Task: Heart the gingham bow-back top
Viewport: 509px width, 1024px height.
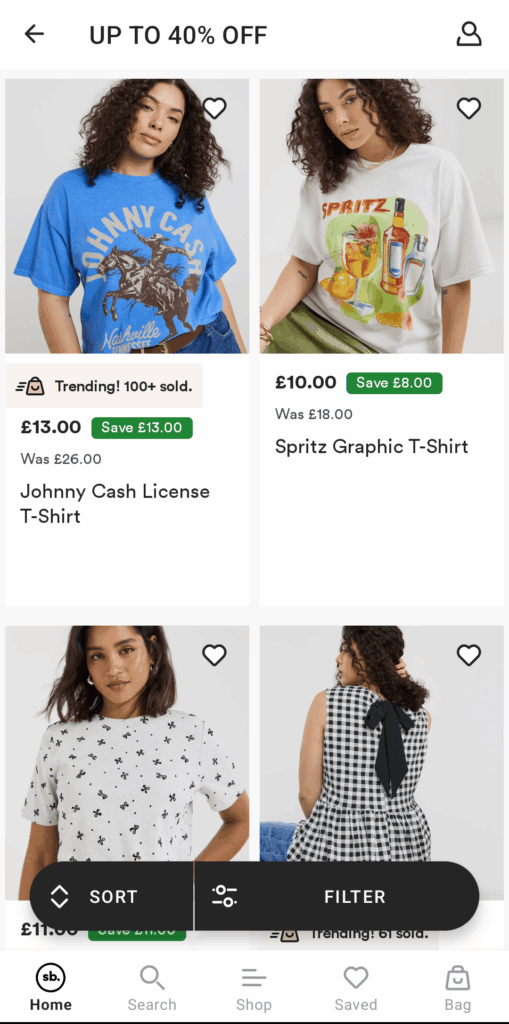Action: [468, 654]
